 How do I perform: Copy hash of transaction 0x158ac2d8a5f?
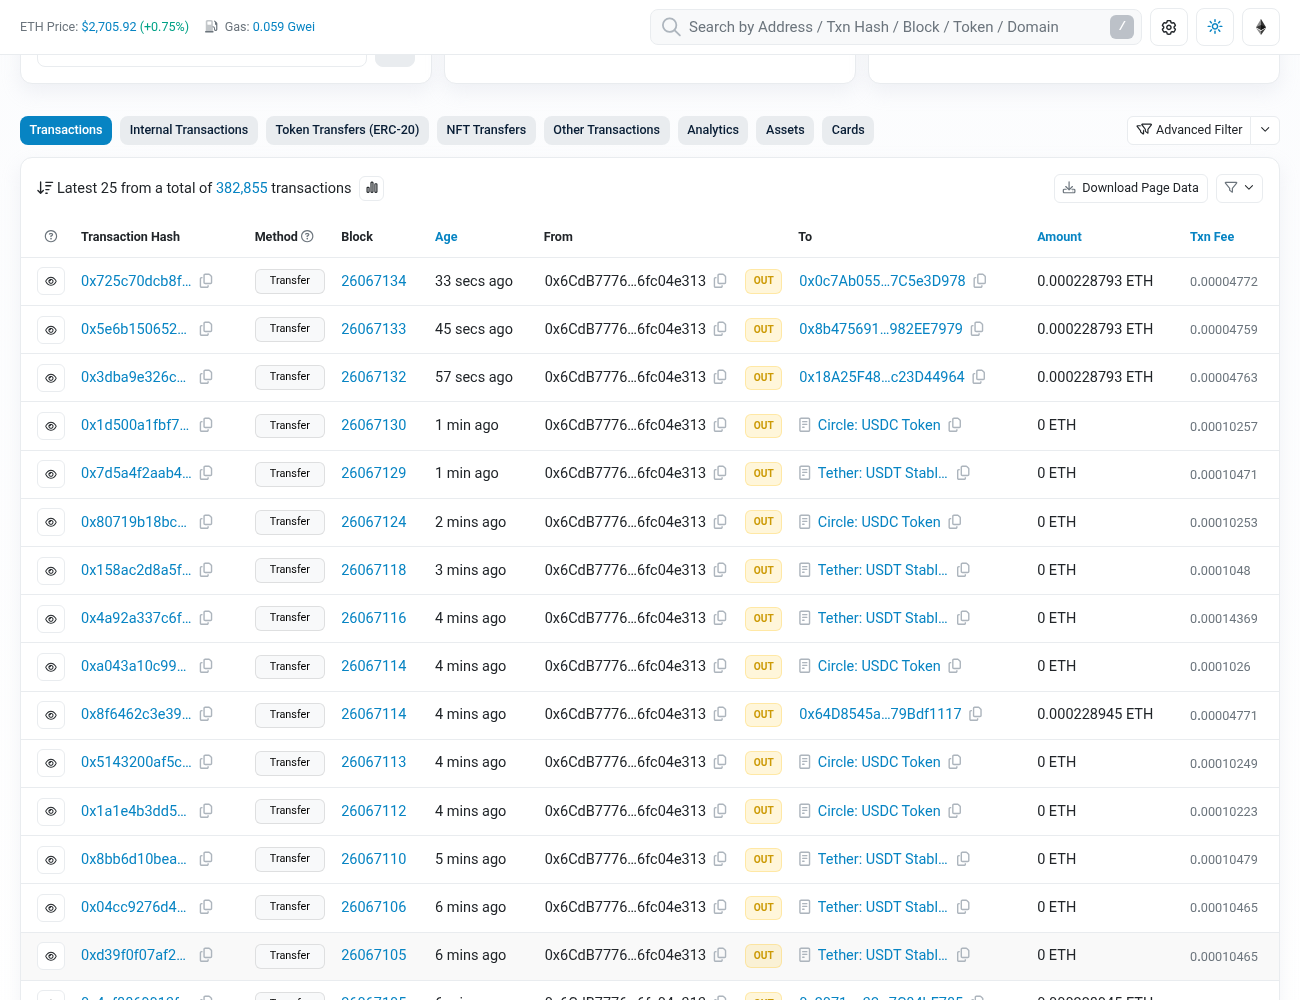click(206, 570)
